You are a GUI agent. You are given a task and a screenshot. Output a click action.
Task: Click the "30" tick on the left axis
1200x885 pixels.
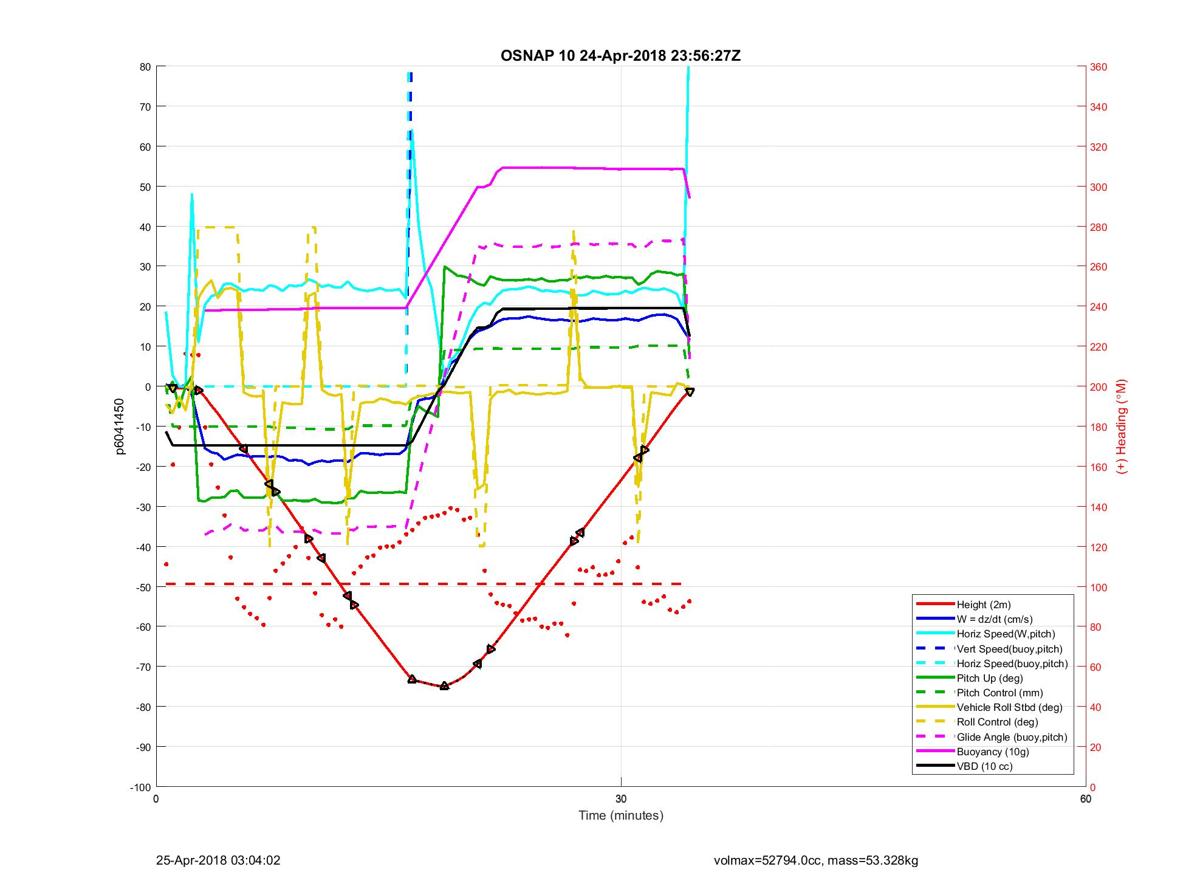[145, 267]
